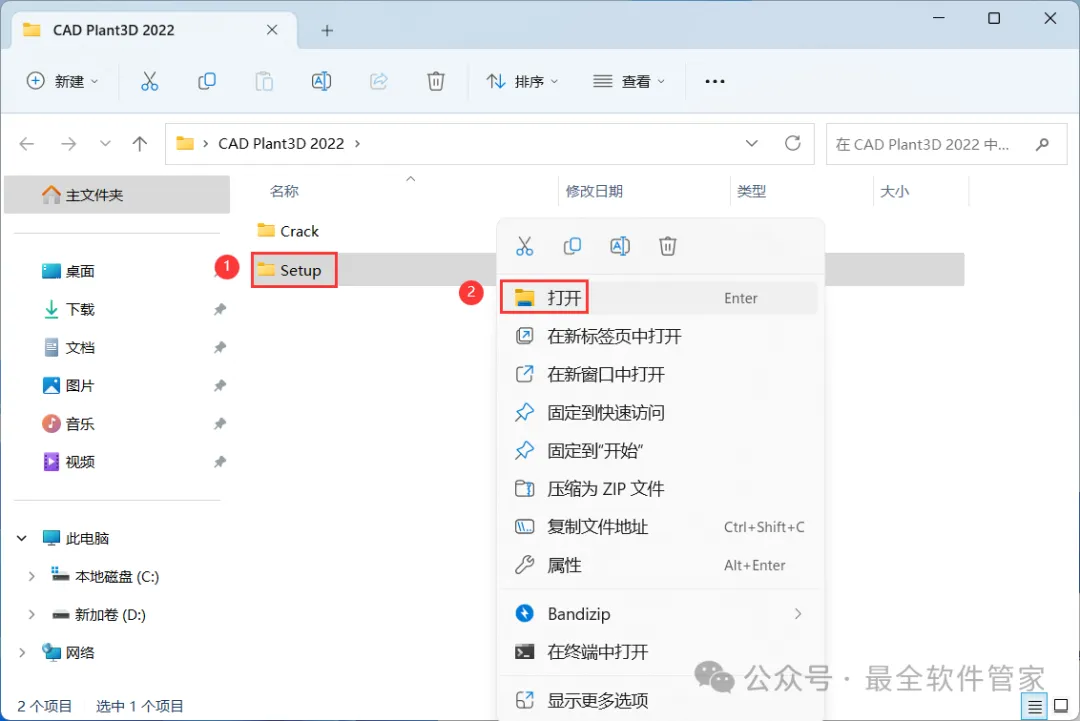Go up one folder level arrow
This screenshot has height=721, width=1080.
(140, 143)
